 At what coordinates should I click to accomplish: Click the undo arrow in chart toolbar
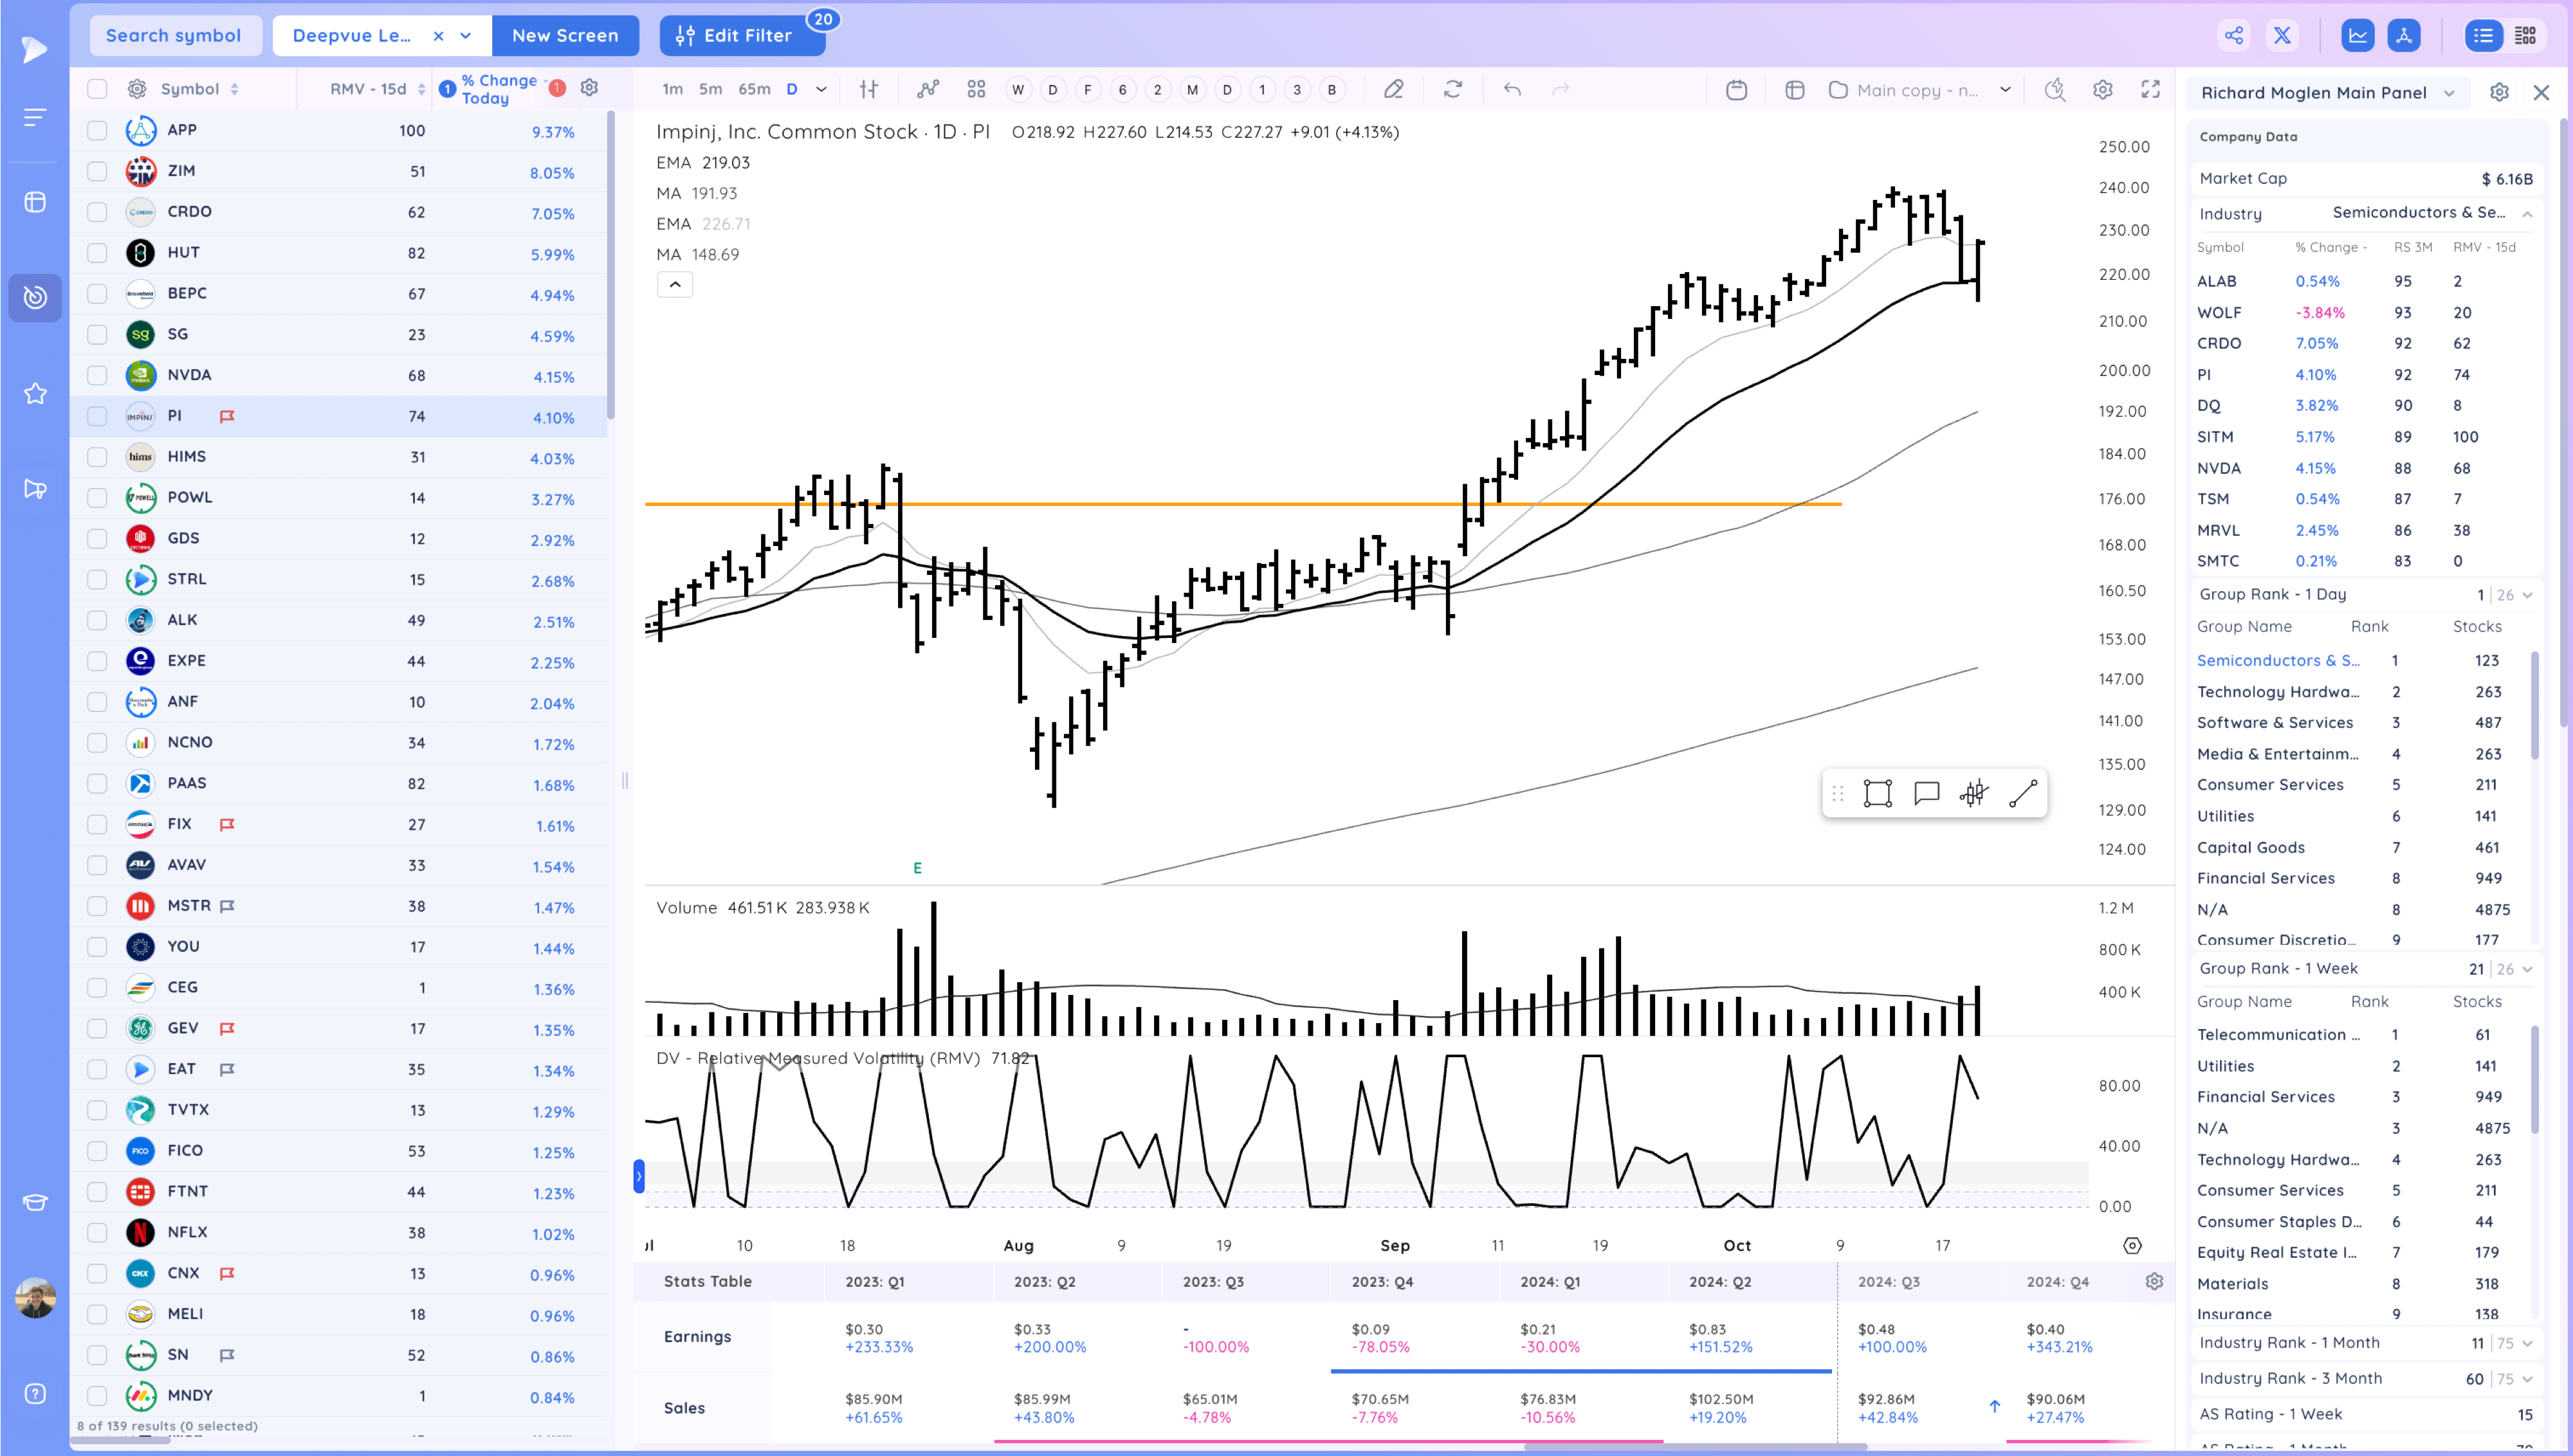click(1512, 90)
